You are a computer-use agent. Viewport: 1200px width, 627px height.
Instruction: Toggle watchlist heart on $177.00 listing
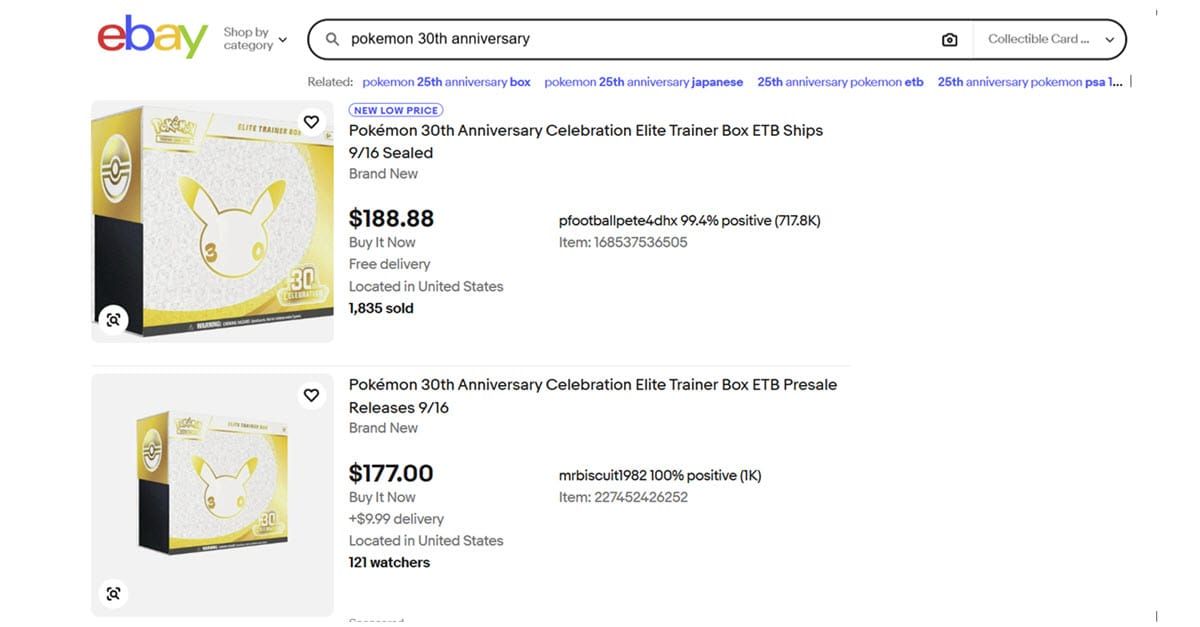(x=311, y=395)
